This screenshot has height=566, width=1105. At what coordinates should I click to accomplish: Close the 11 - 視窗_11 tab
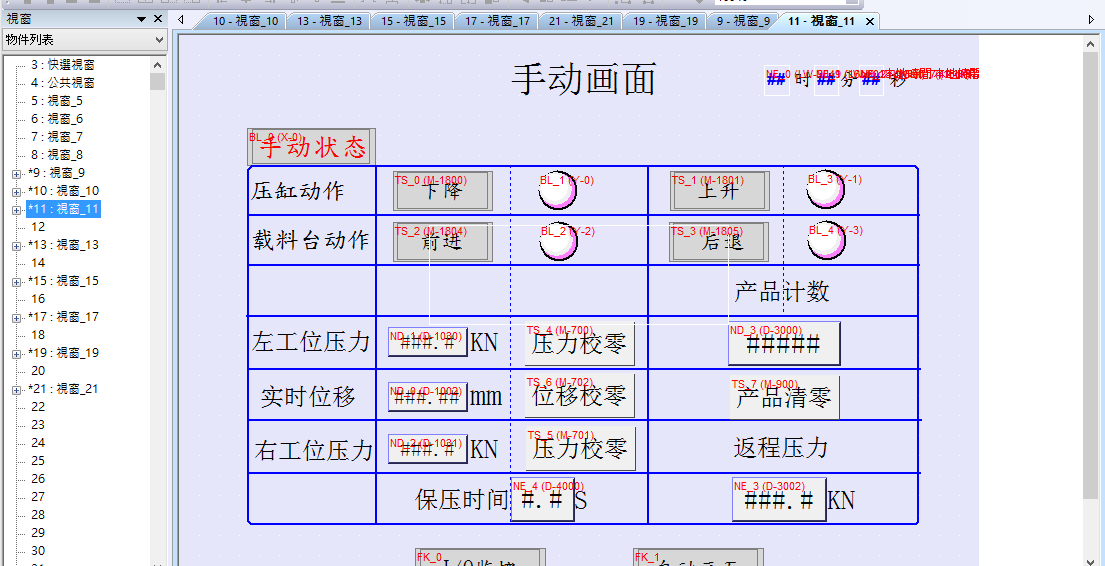coord(869,21)
